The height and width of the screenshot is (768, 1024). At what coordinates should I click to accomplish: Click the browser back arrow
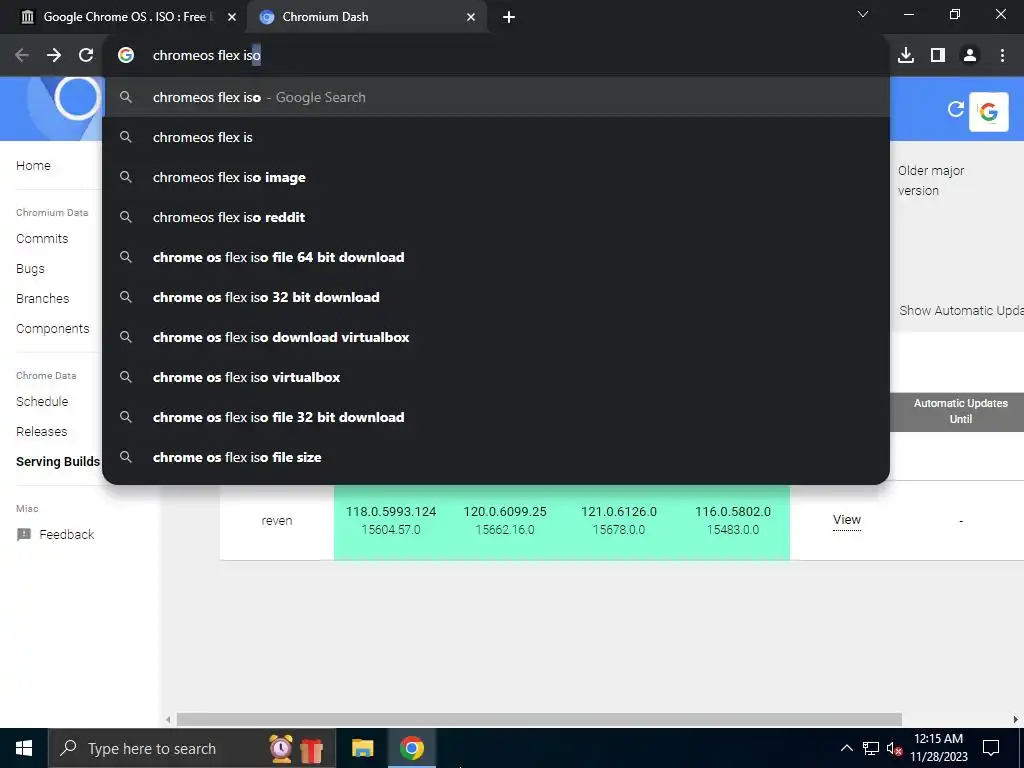pyautogui.click(x=22, y=56)
